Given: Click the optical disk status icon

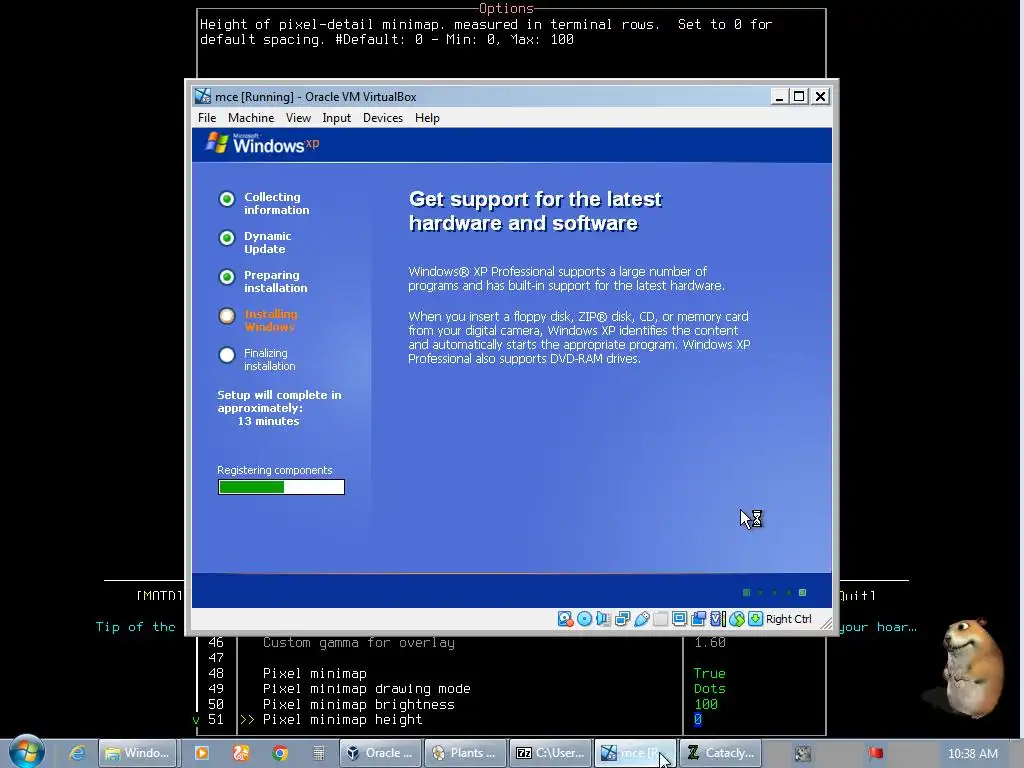Looking at the screenshot, I should click(585, 619).
